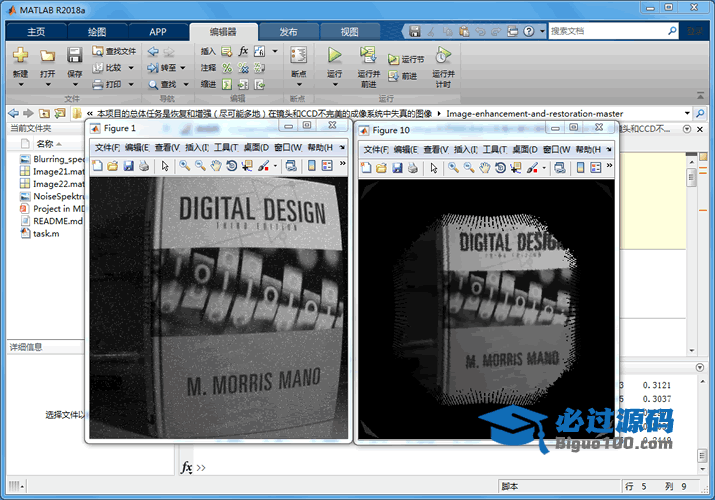This screenshot has height=500, width=715.
Task: Click the Run Section button
Action: (x=406, y=59)
